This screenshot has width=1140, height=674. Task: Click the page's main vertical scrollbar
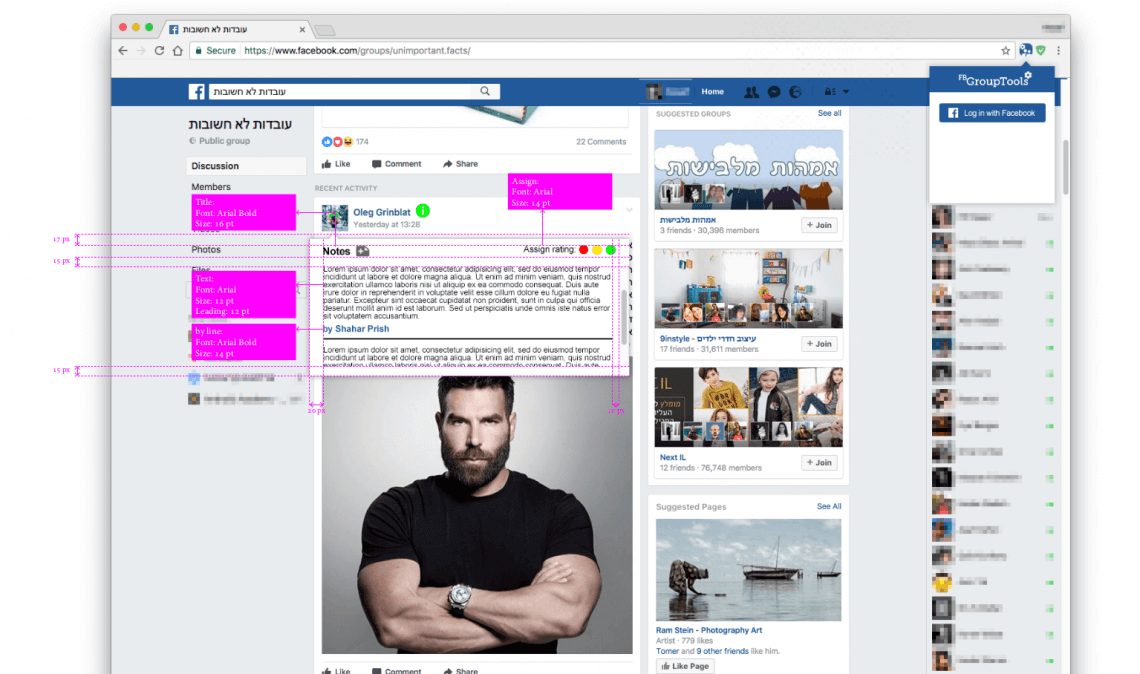[1066, 167]
